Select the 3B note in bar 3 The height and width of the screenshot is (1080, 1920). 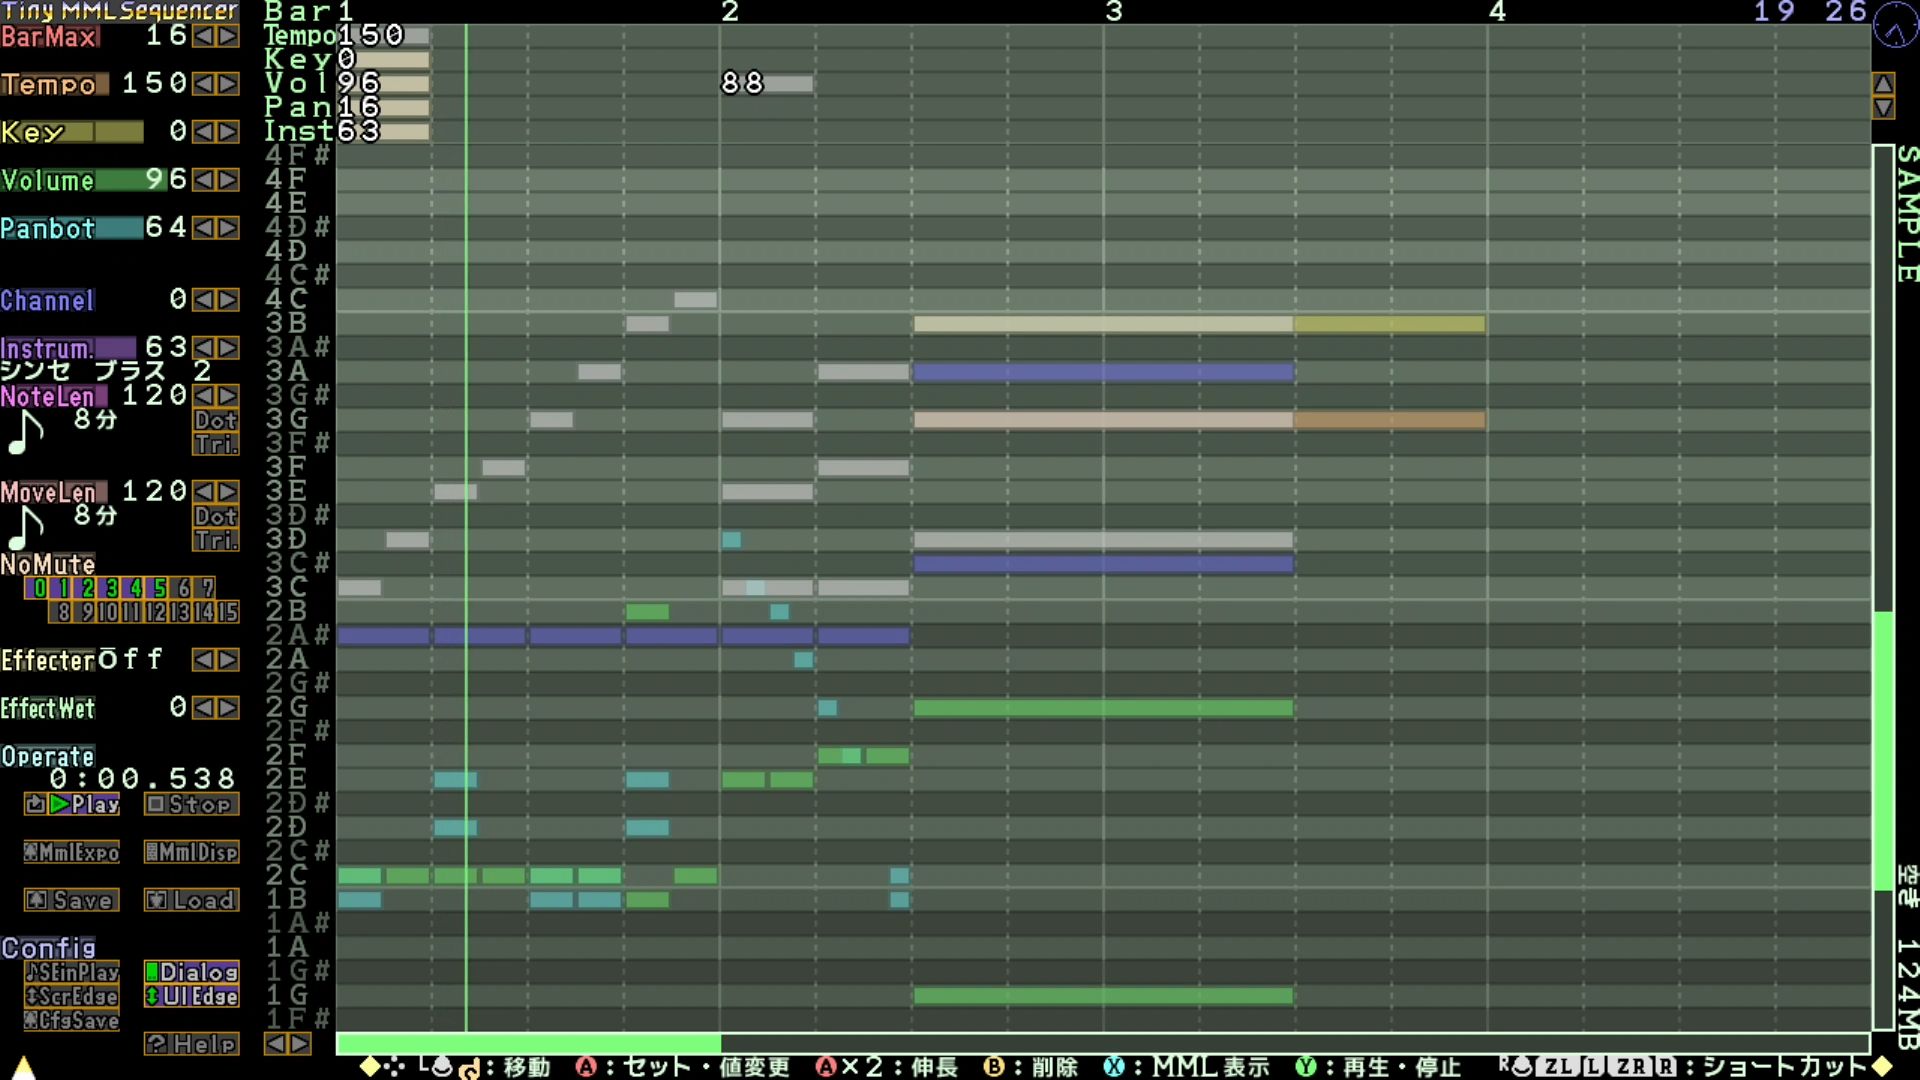tap(1103, 324)
